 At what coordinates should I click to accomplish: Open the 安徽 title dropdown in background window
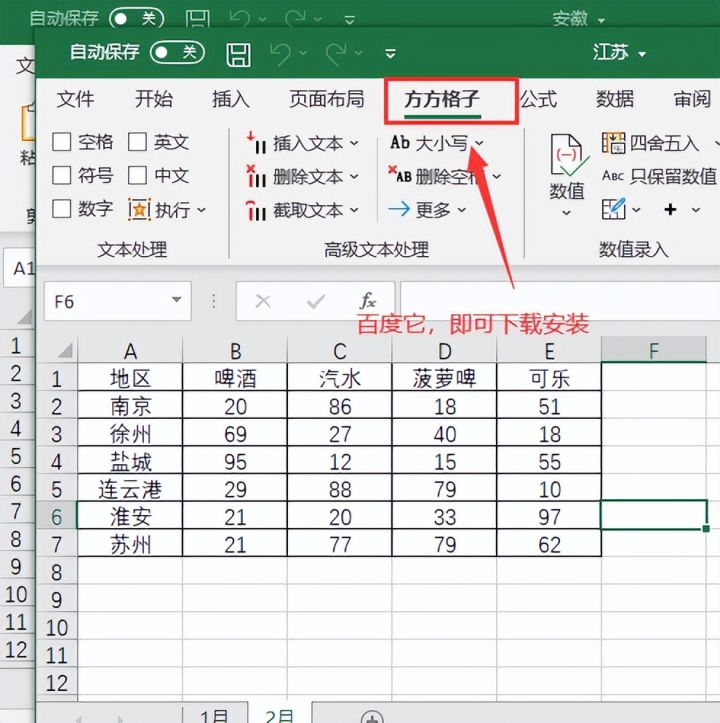point(601,21)
